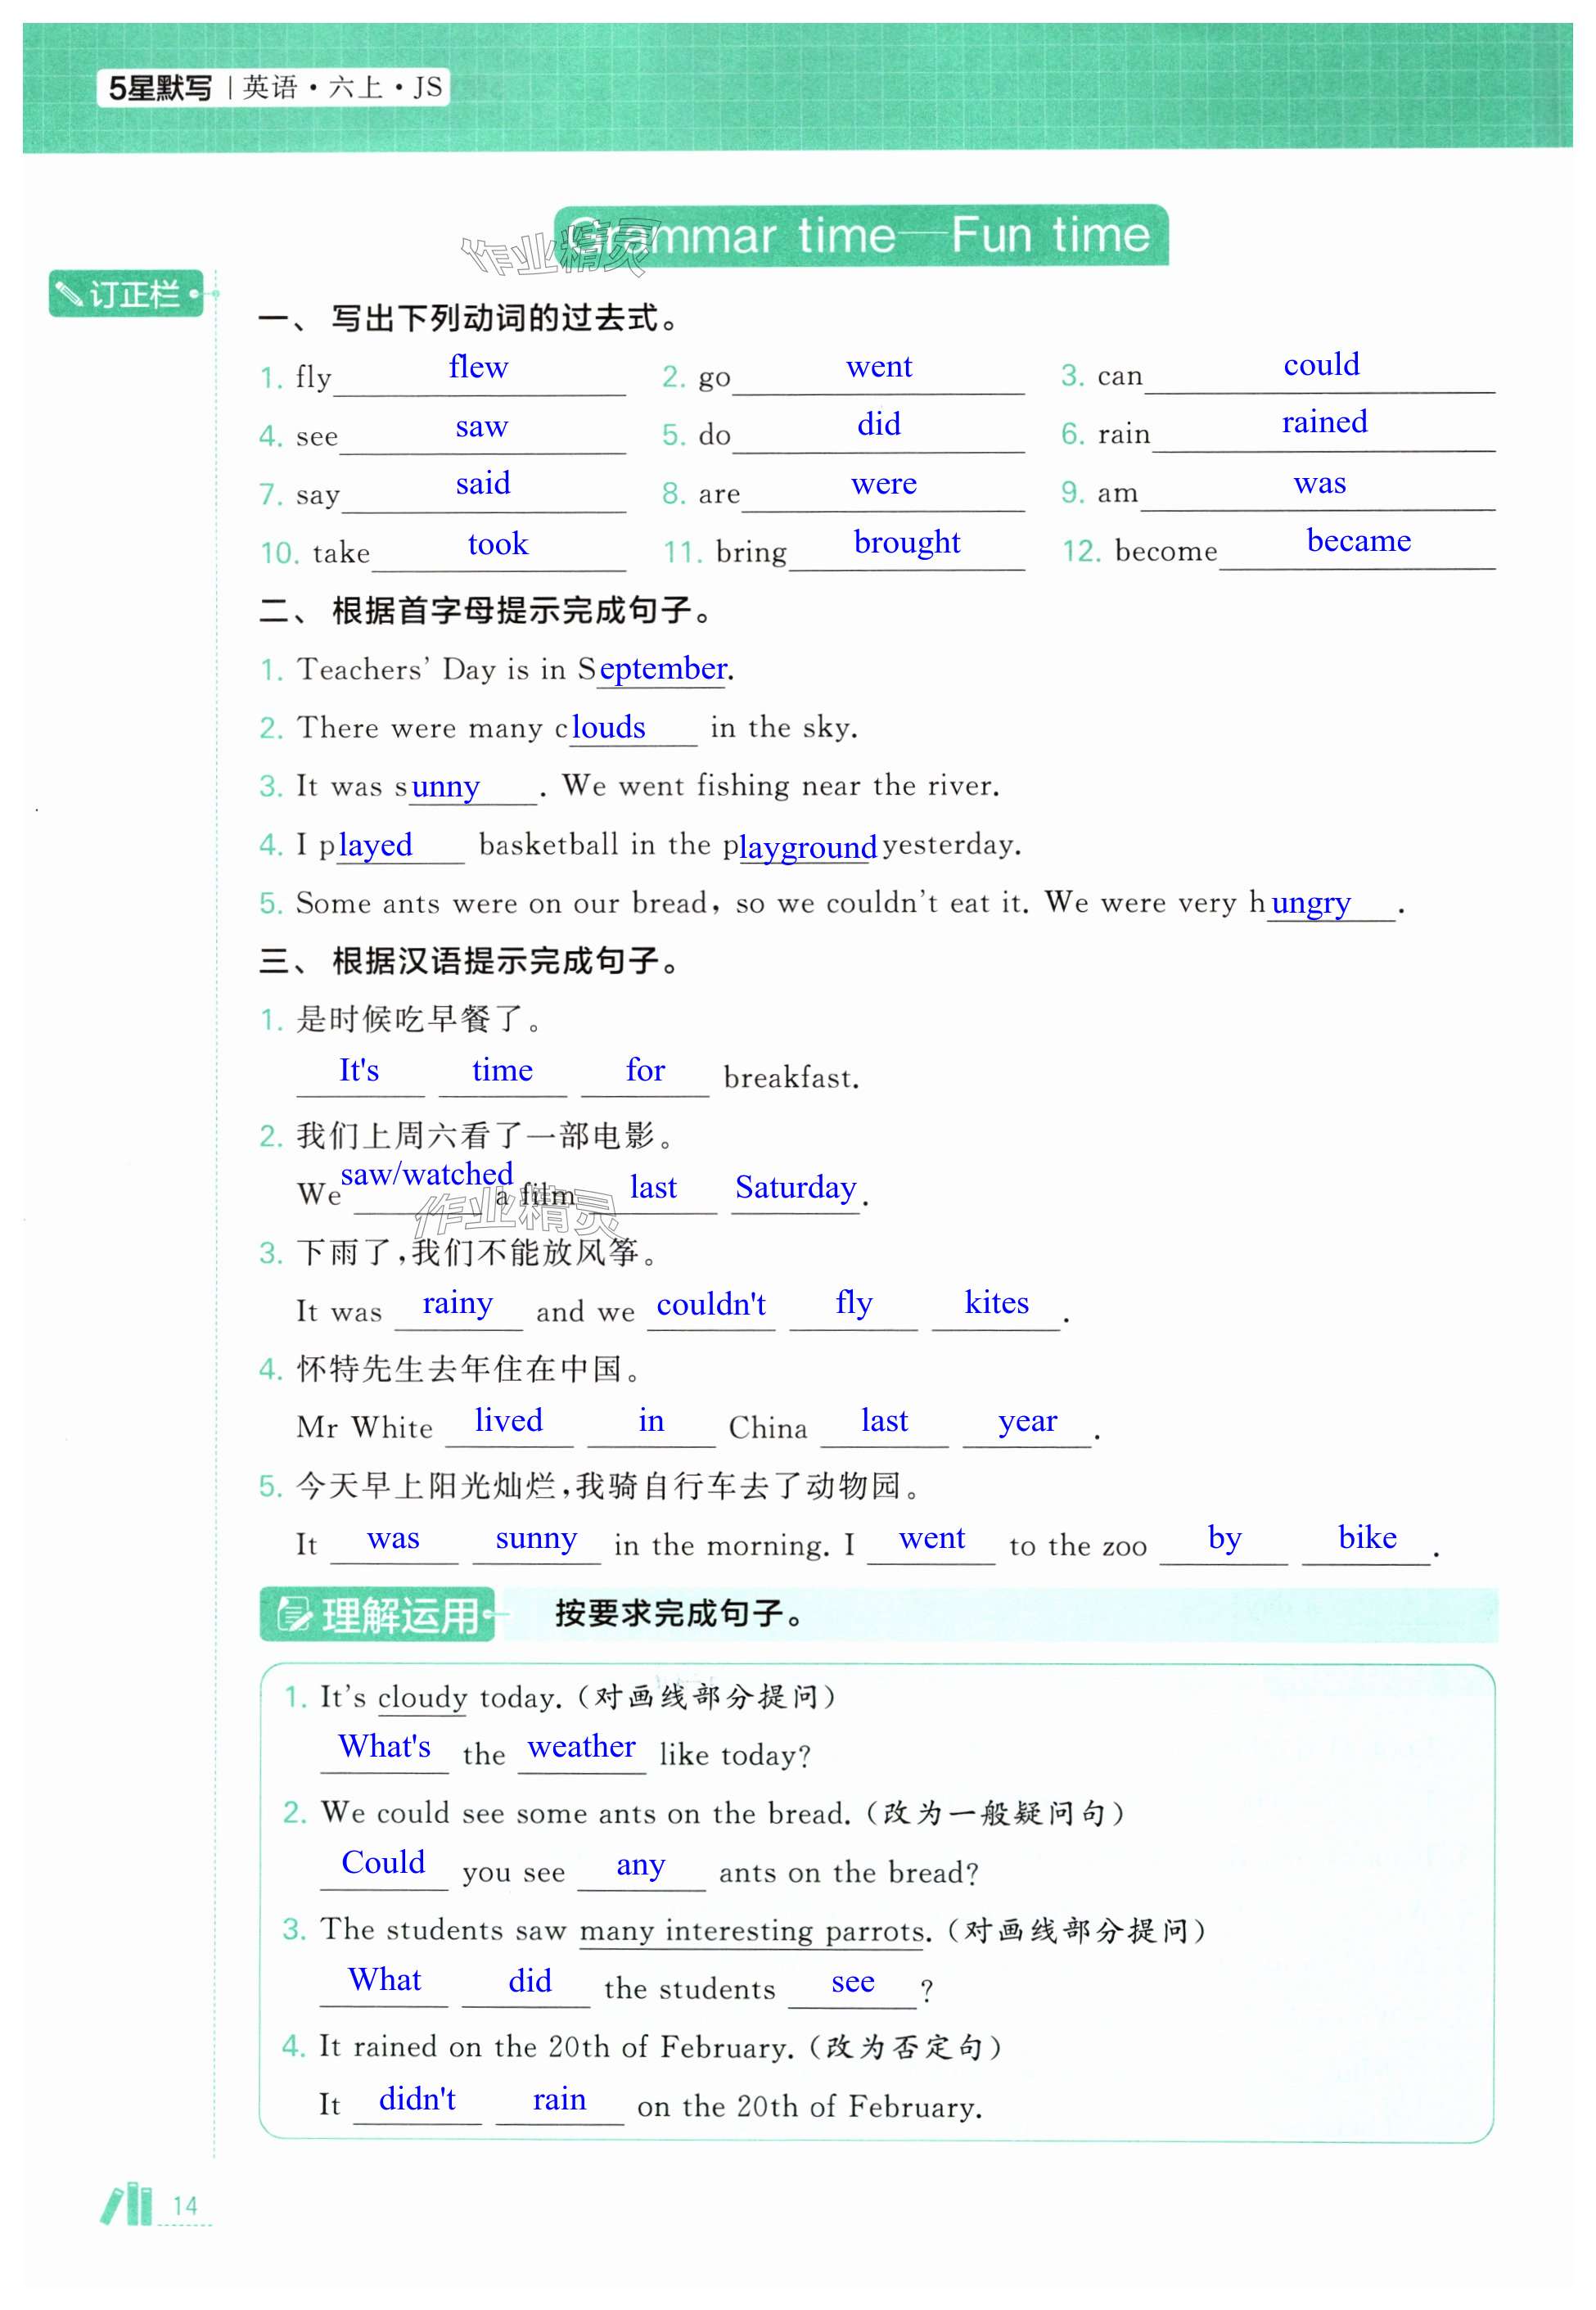Click the notebook icon beside 理解运用
The height and width of the screenshot is (2310, 1596).
pos(293,1613)
